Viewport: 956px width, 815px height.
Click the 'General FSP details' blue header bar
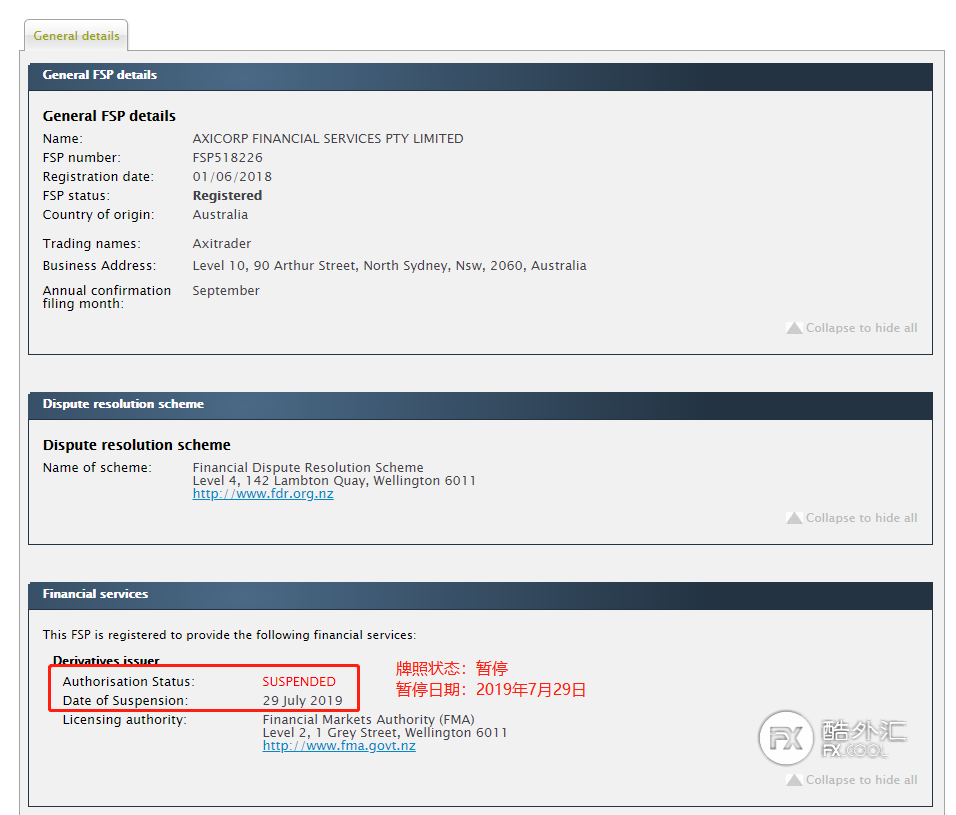tap(480, 75)
